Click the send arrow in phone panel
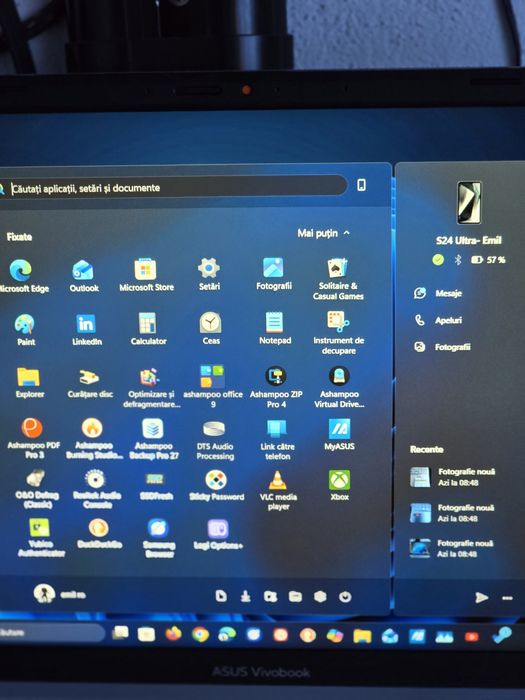This screenshot has height=700, width=525. pos(481,597)
